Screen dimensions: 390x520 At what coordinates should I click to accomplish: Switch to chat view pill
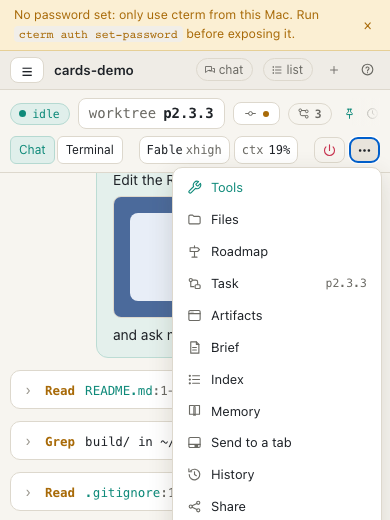pos(224,70)
